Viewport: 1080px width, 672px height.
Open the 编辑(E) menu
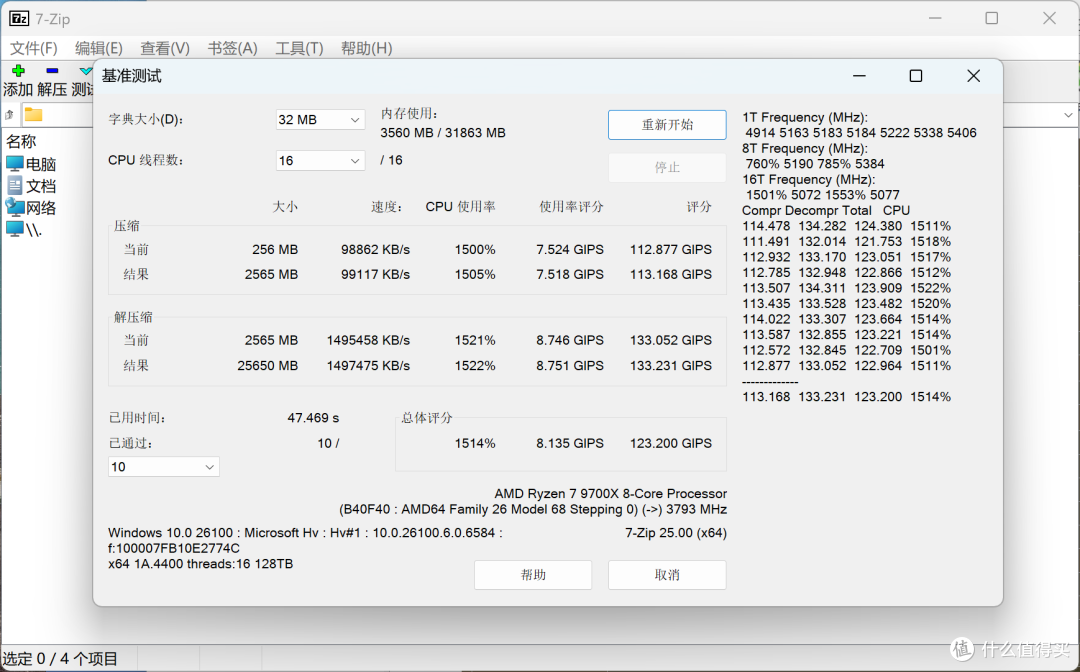pyautogui.click(x=98, y=48)
